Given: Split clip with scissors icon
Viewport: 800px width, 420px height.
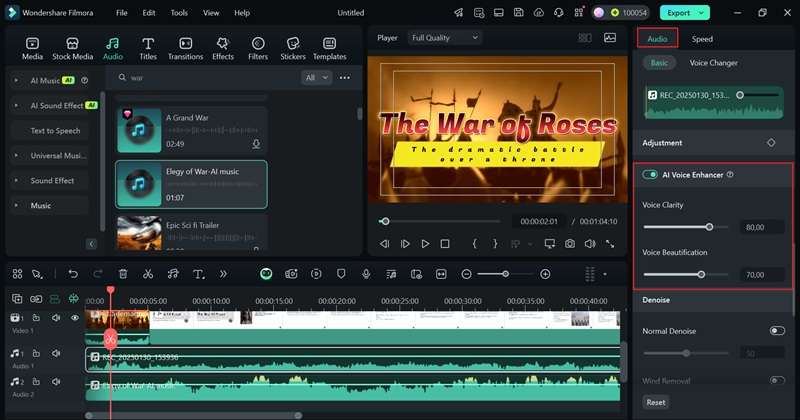Looking at the screenshot, I should [148, 274].
